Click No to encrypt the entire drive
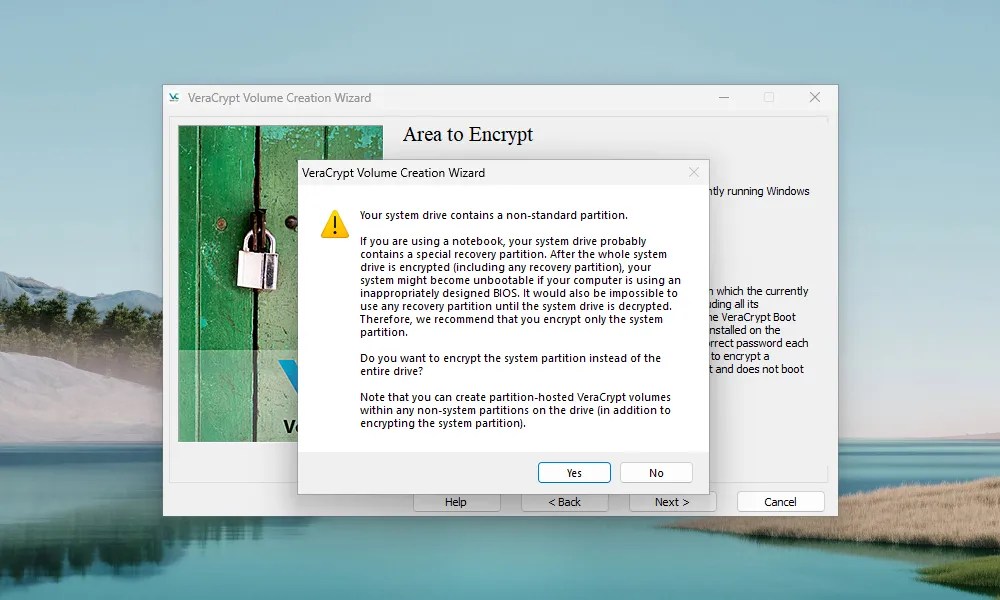Screen dimensions: 1000x600 [x=656, y=472]
